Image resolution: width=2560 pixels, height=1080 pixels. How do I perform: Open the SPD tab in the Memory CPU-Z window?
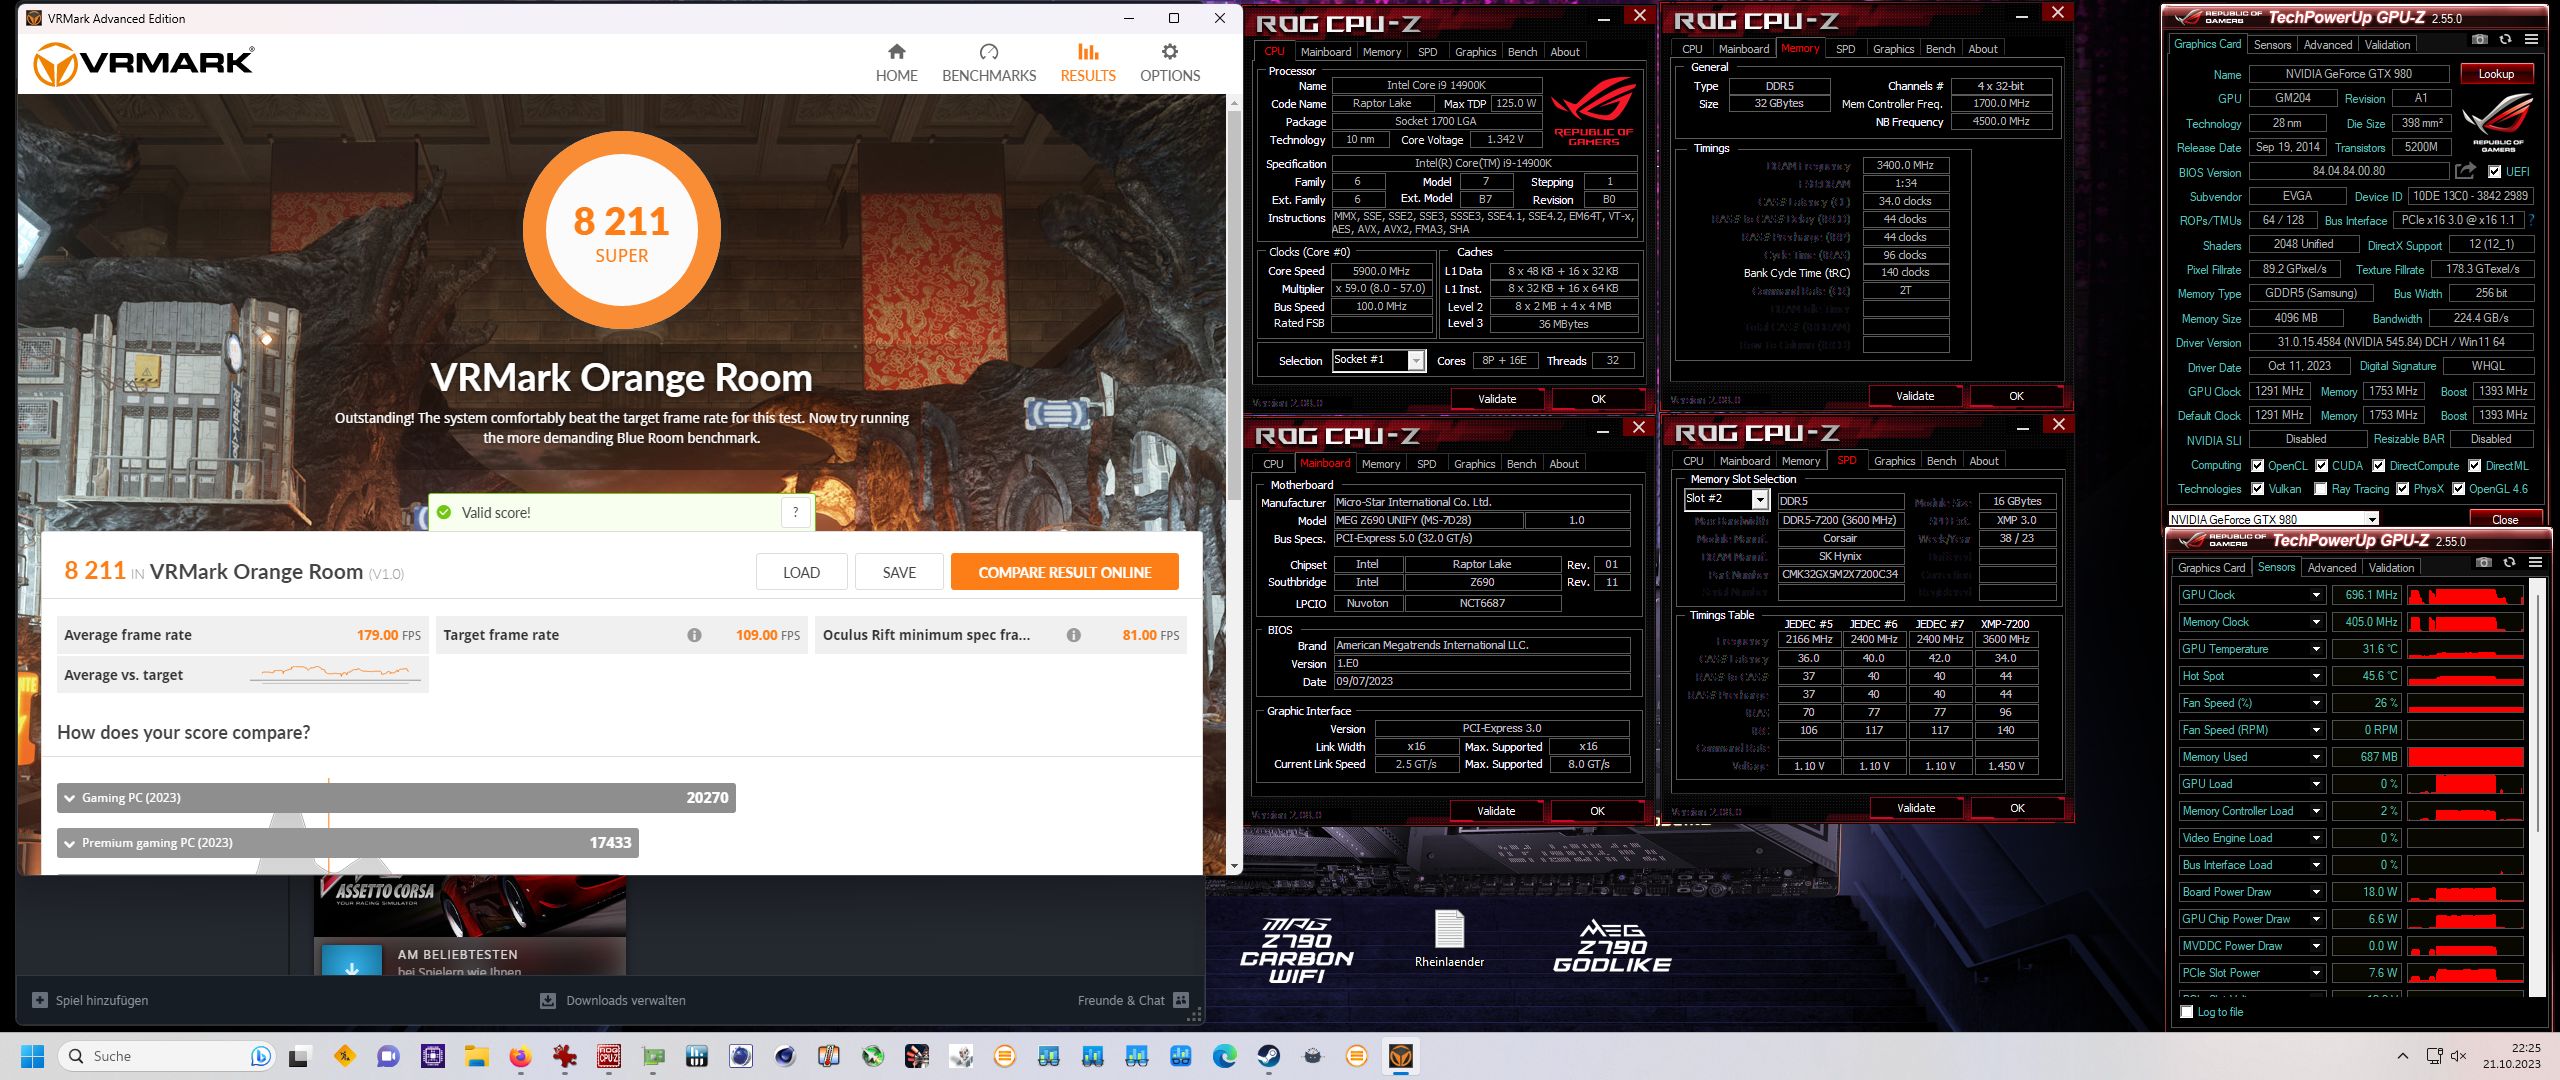(x=1845, y=49)
